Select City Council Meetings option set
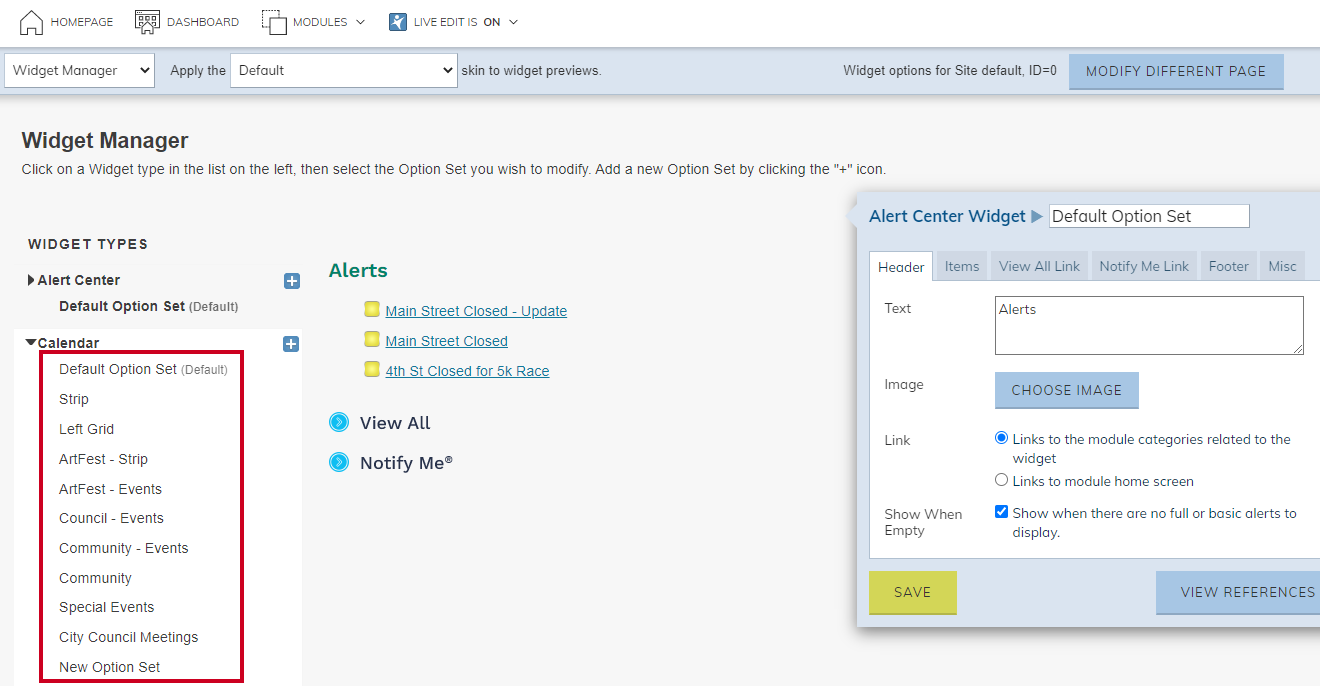This screenshot has height=686, width=1320. click(x=128, y=637)
